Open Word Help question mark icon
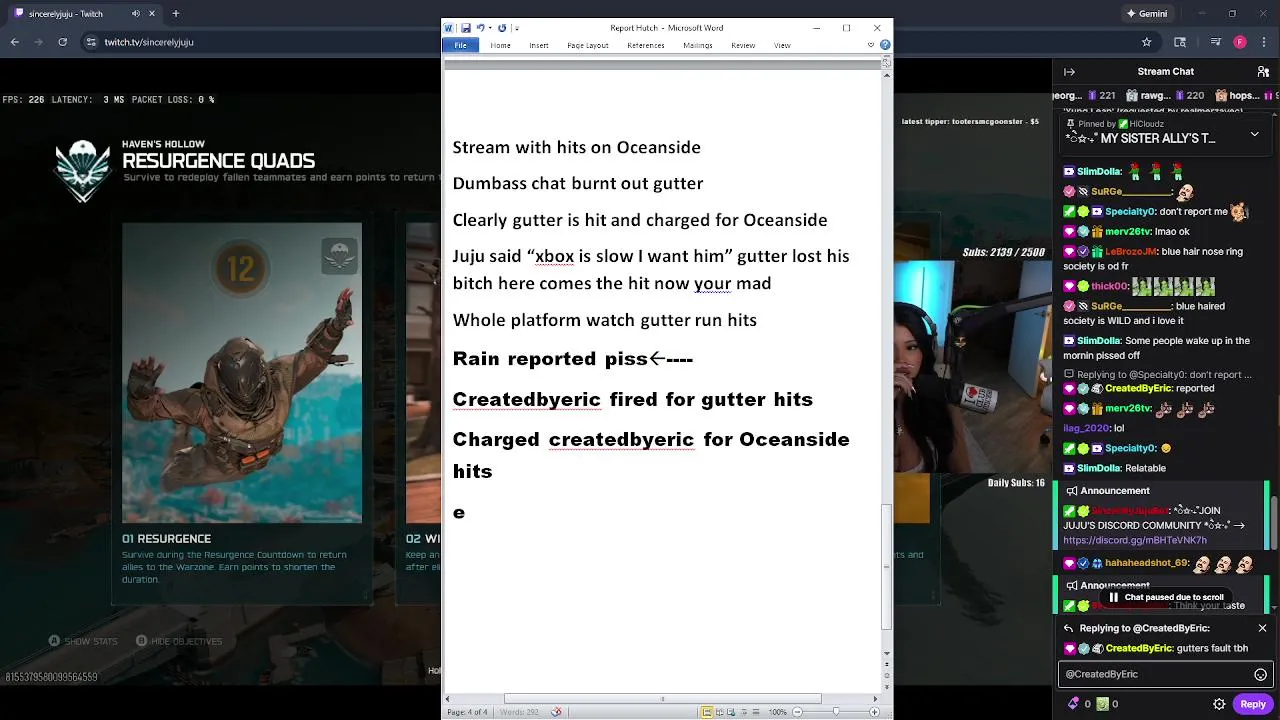Viewport: 1280px width, 720px height. [x=885, y=45]
